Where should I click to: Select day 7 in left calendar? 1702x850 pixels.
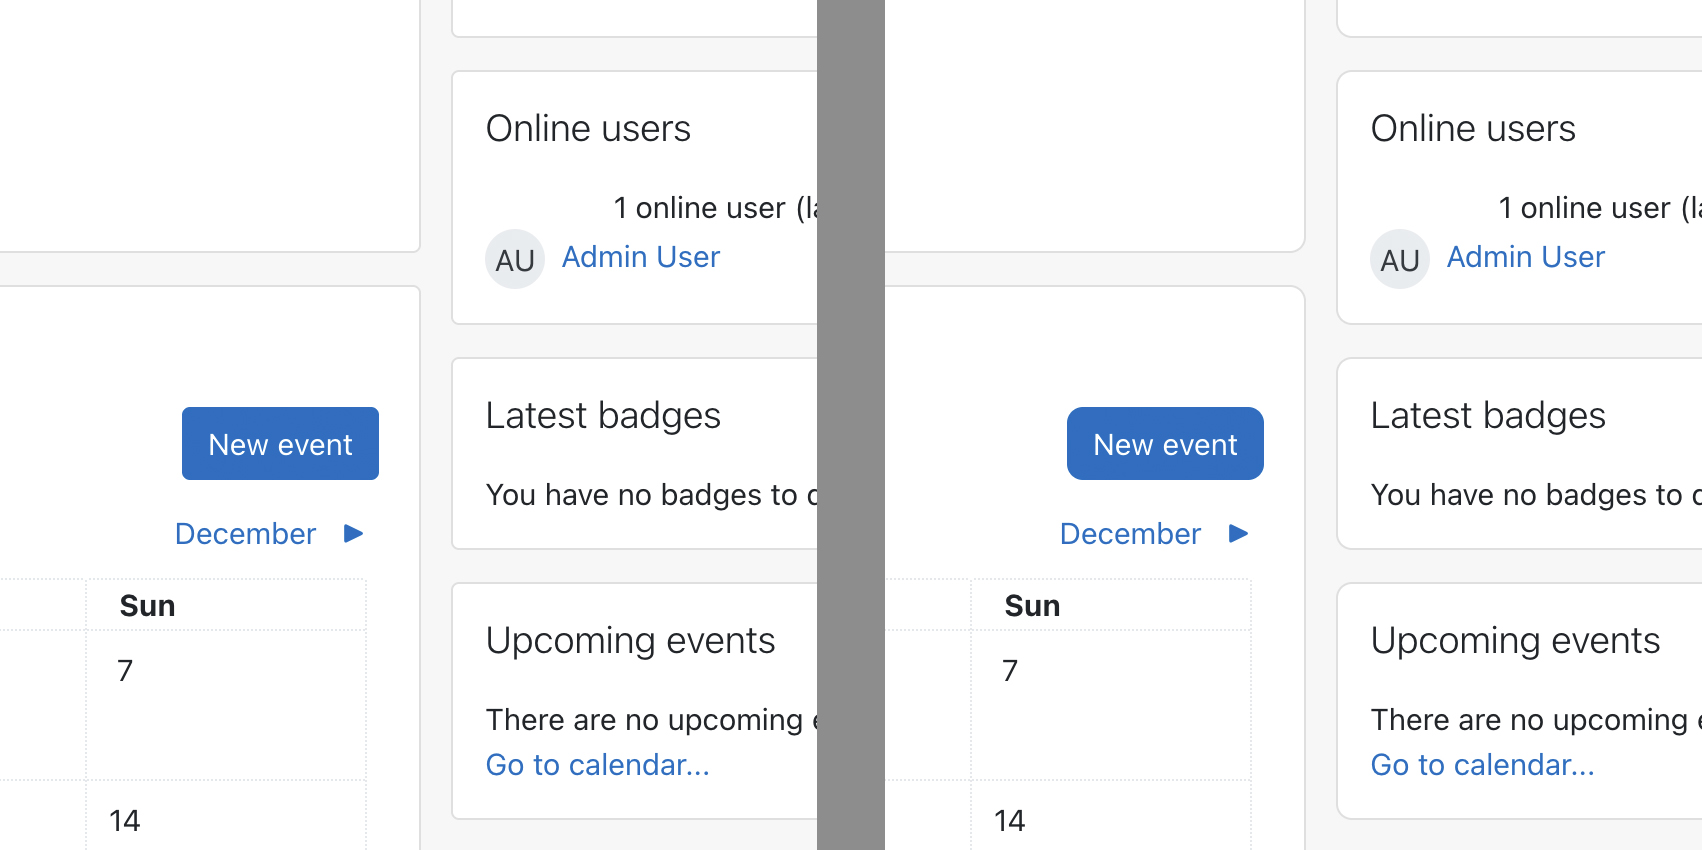click(x=125, y=670)
